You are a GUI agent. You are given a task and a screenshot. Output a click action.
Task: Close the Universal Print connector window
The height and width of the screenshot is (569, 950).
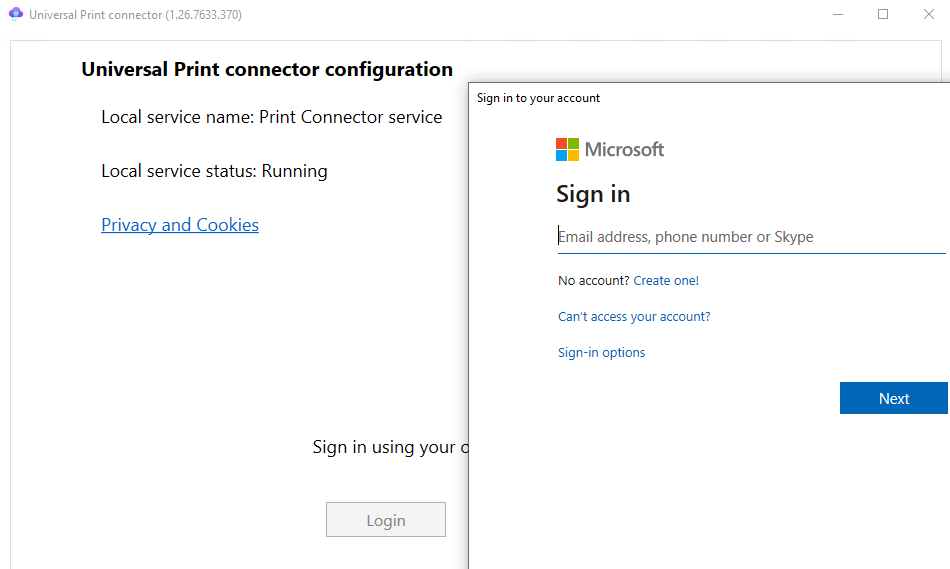point(930,15)
